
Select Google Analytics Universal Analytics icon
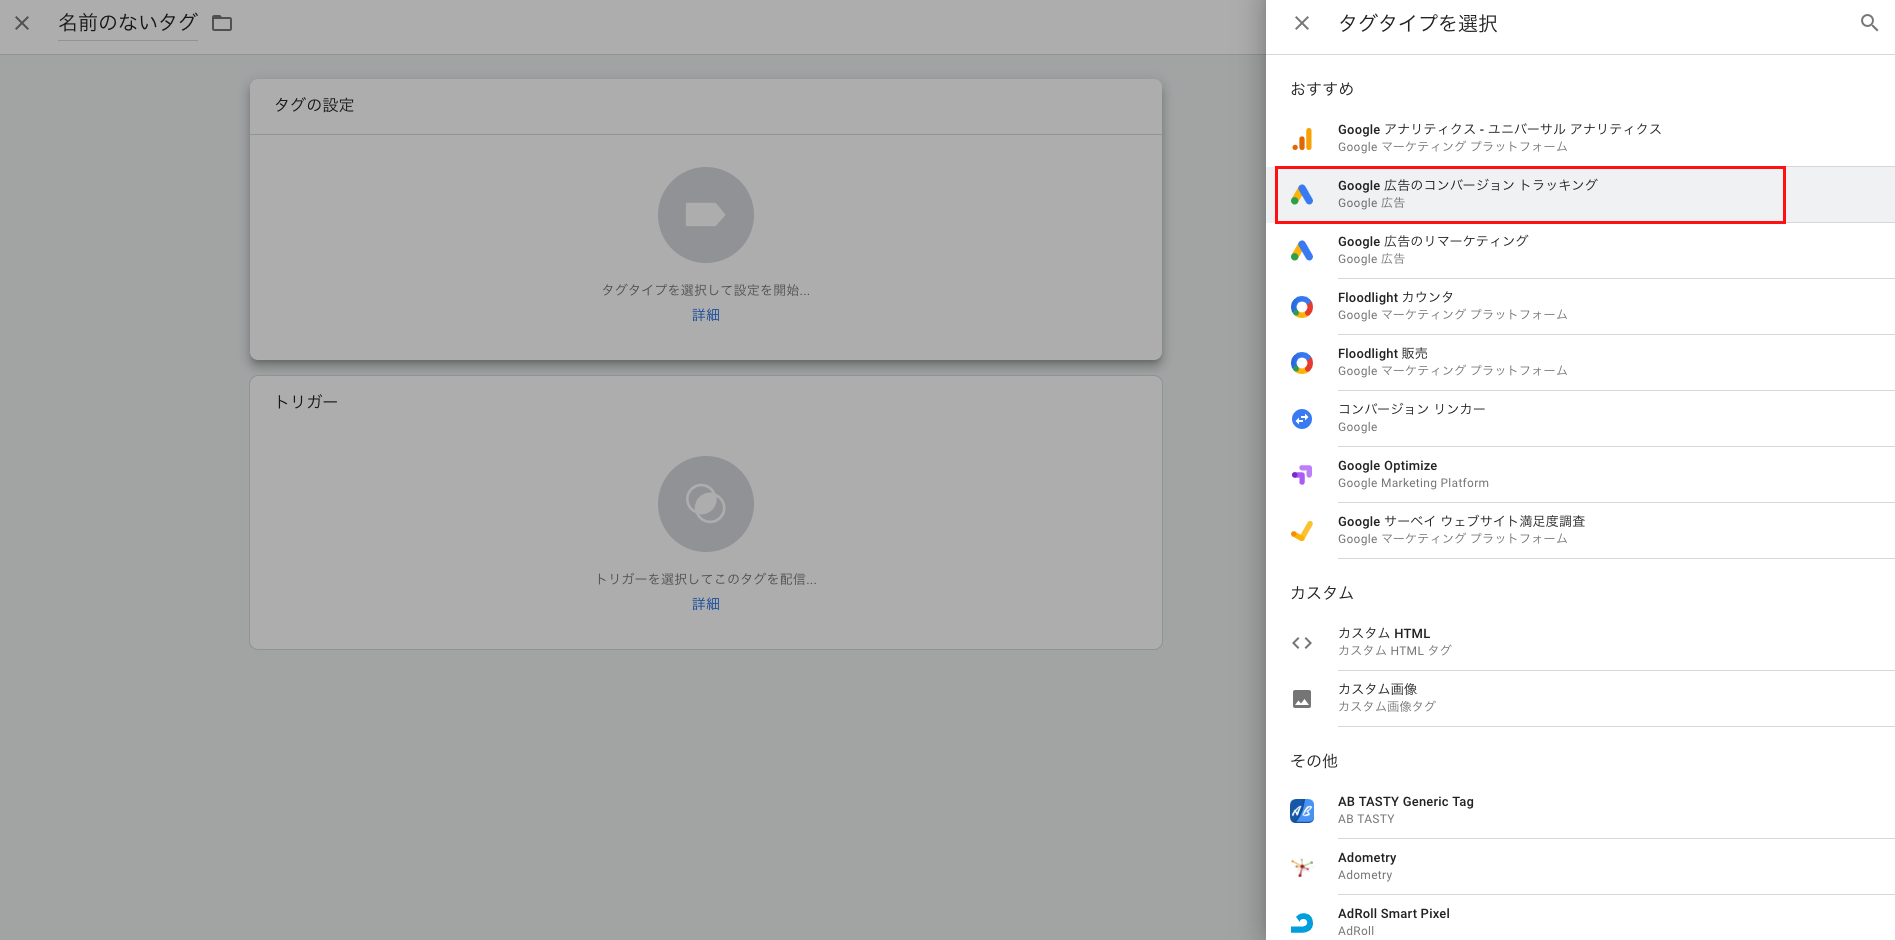coord(1301,139)
